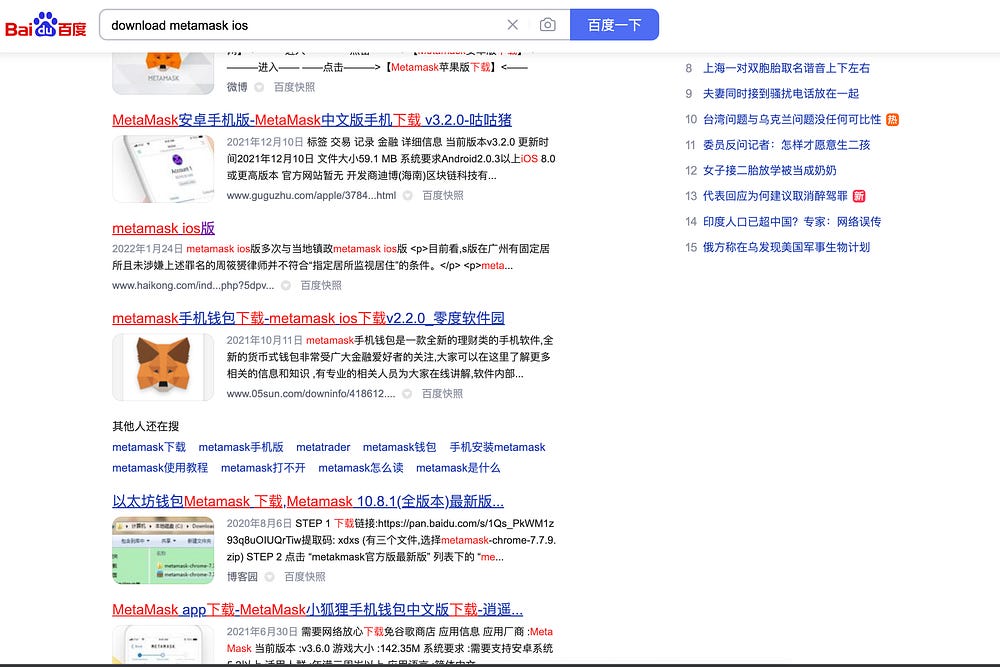Click the verification icon beside 博客园
Image resolution: width=1000 pixels, height=667 pixels.
click(269, 576)
